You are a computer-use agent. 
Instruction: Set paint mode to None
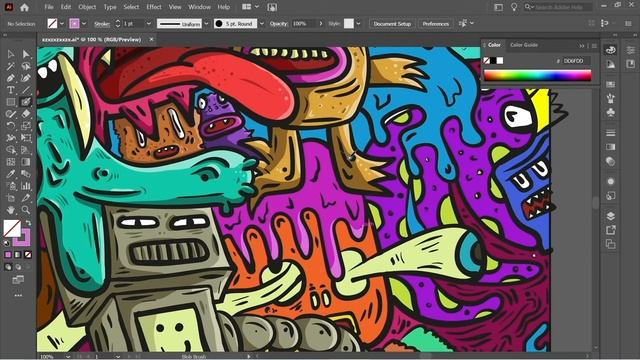pyautogui.click(x=28, y=255)
